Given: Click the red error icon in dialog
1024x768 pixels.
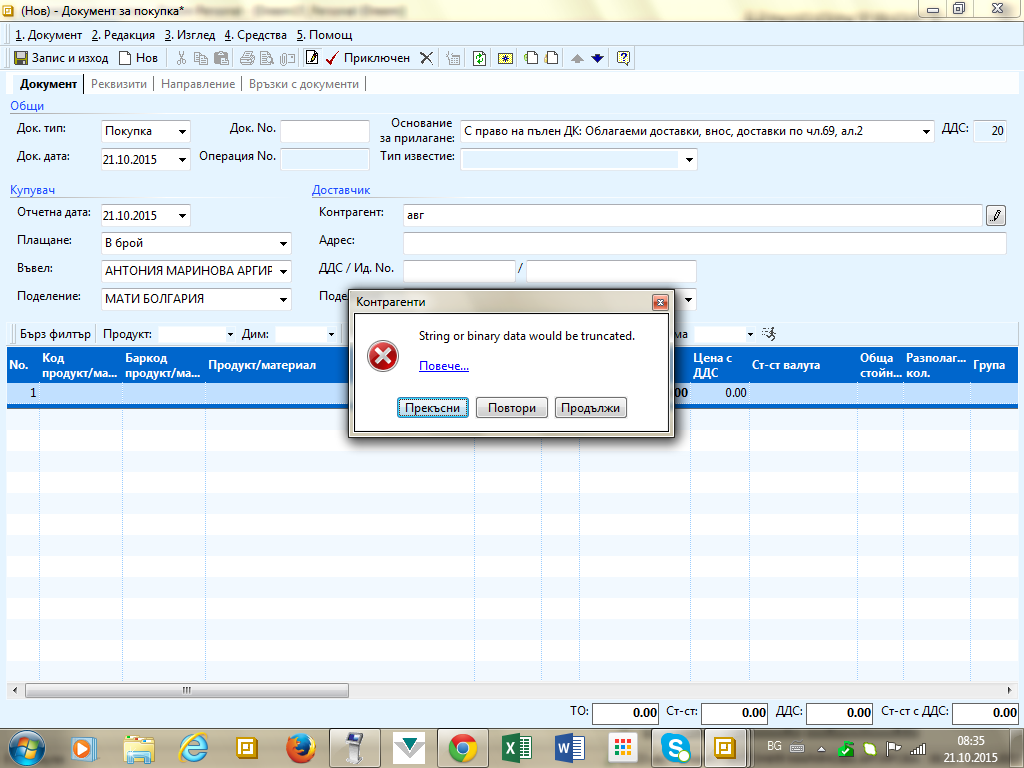Looking at the screenshot, I should (x=383, y=357).
